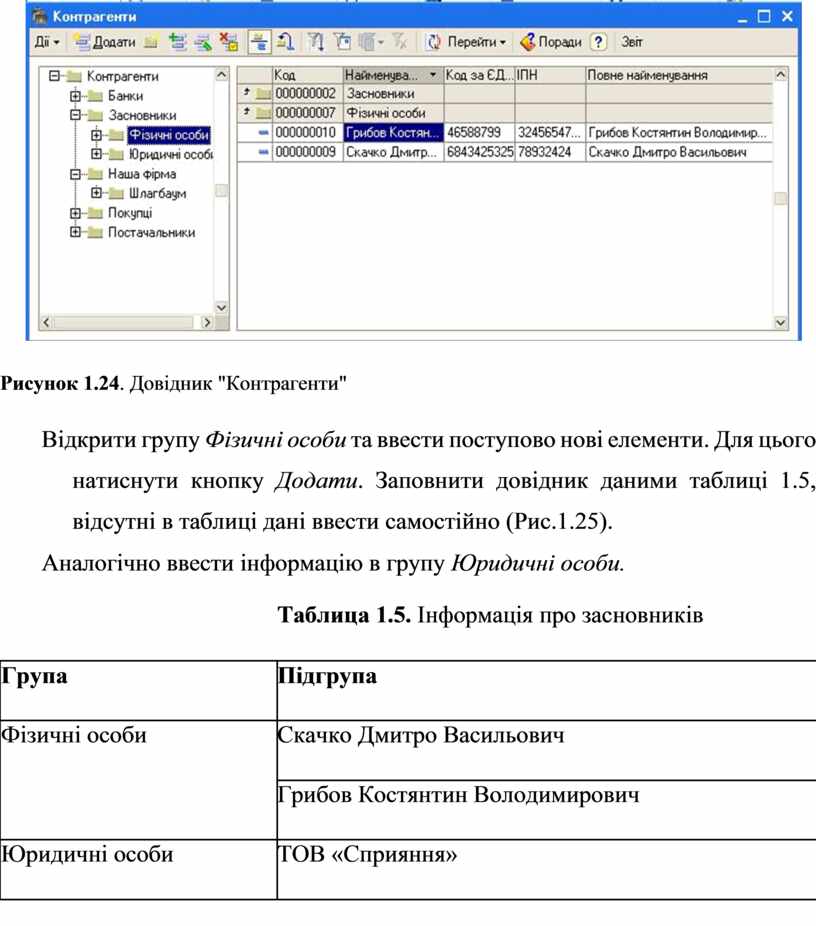Move the selected item to another group

click(x=286, y=42)
